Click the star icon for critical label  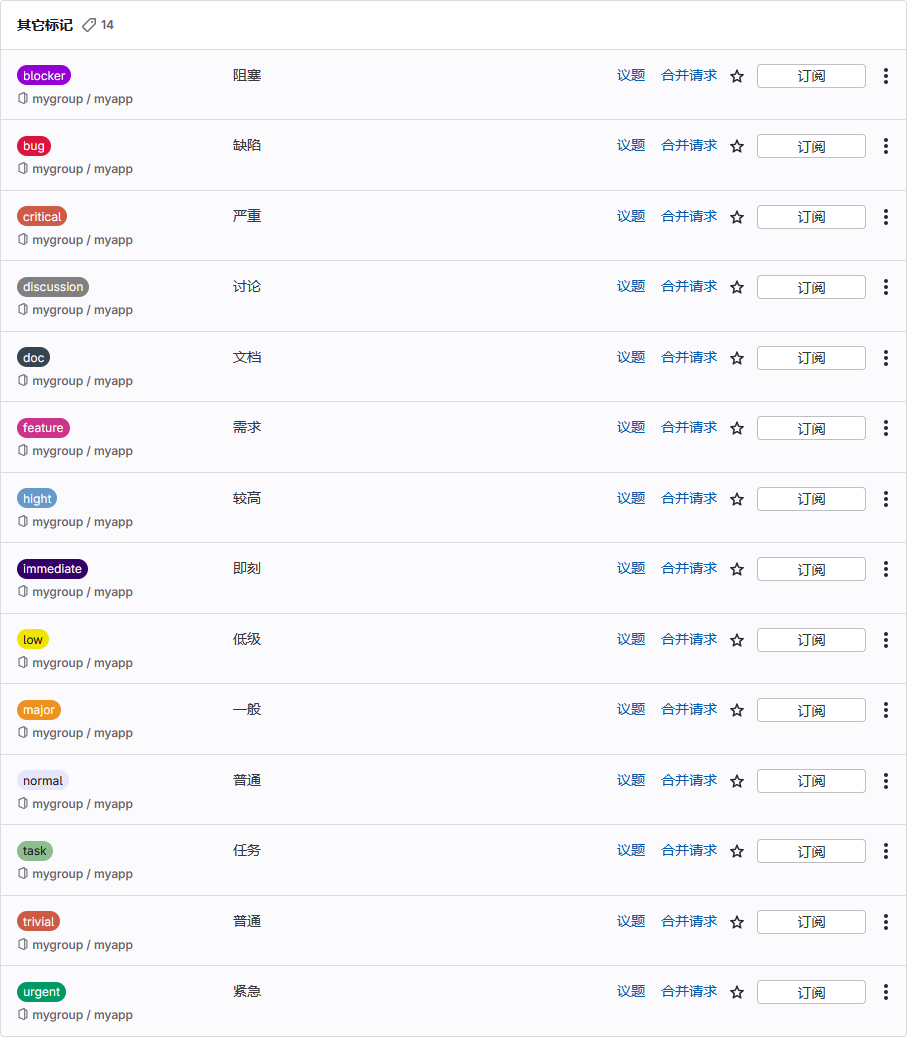pyautogui.click(x=737, y=217)
